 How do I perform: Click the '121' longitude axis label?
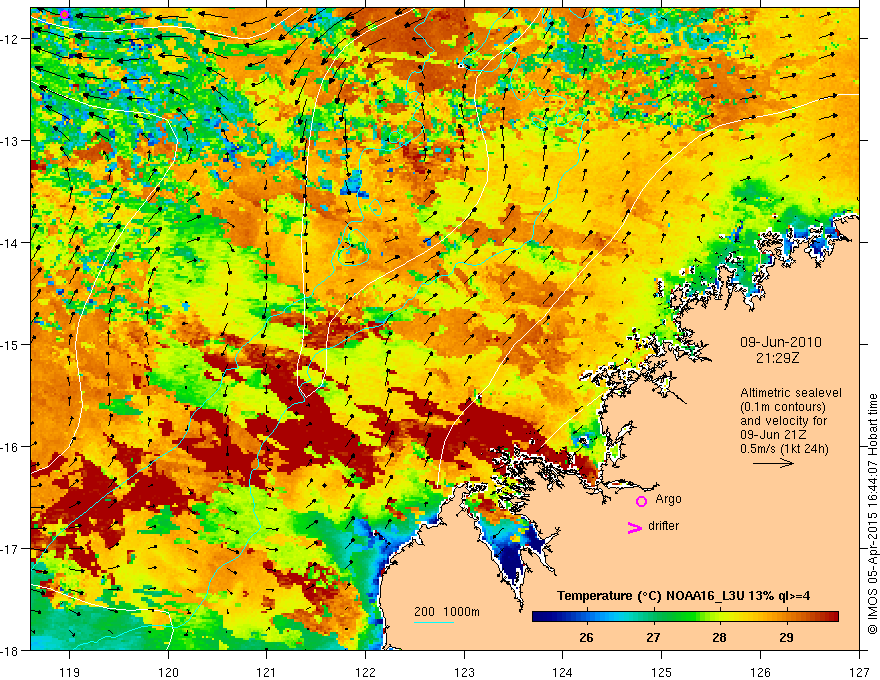(x=267, y=672)
